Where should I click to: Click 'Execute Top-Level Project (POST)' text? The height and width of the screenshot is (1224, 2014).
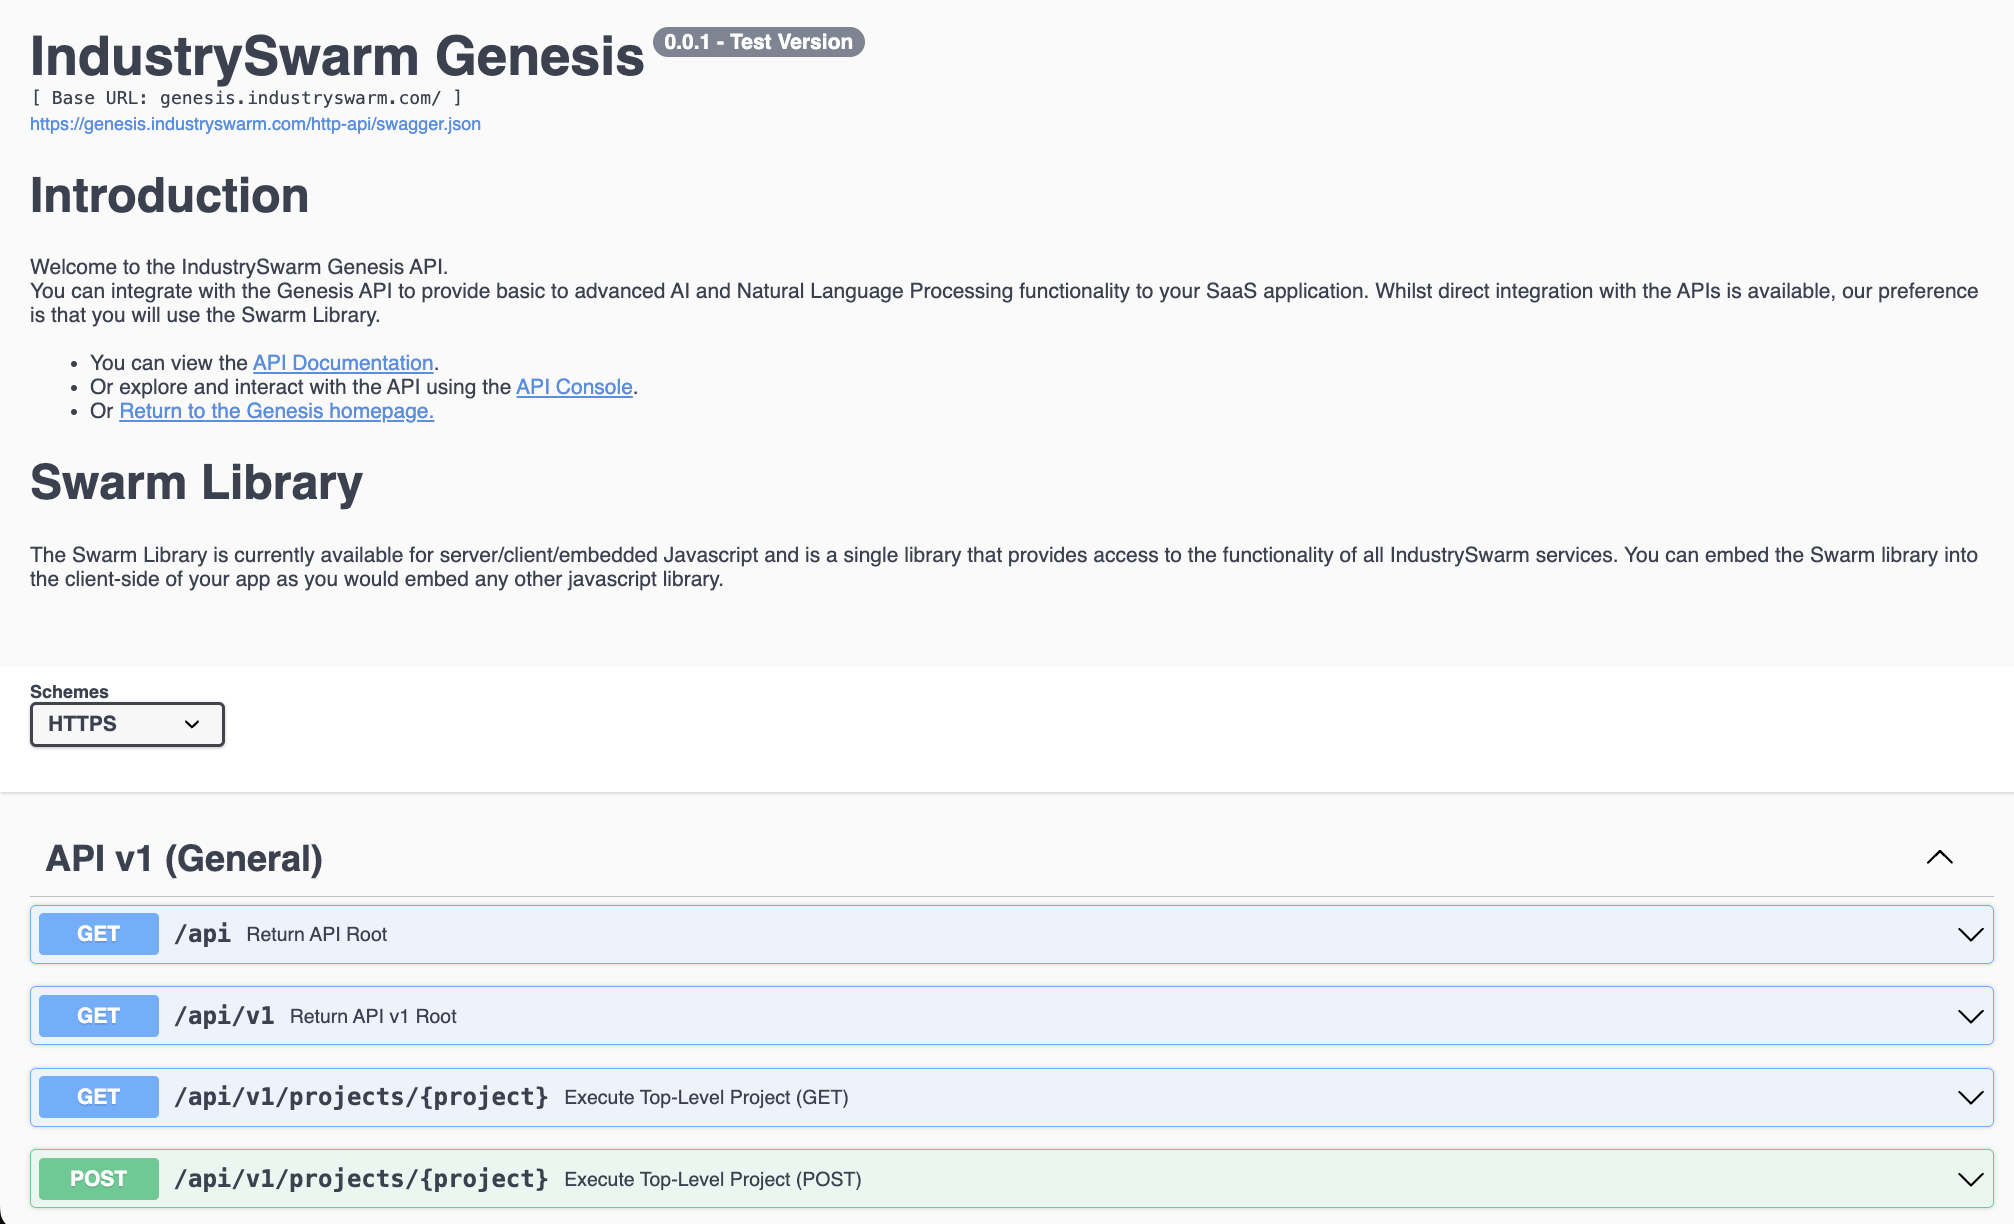[713, 1180]
